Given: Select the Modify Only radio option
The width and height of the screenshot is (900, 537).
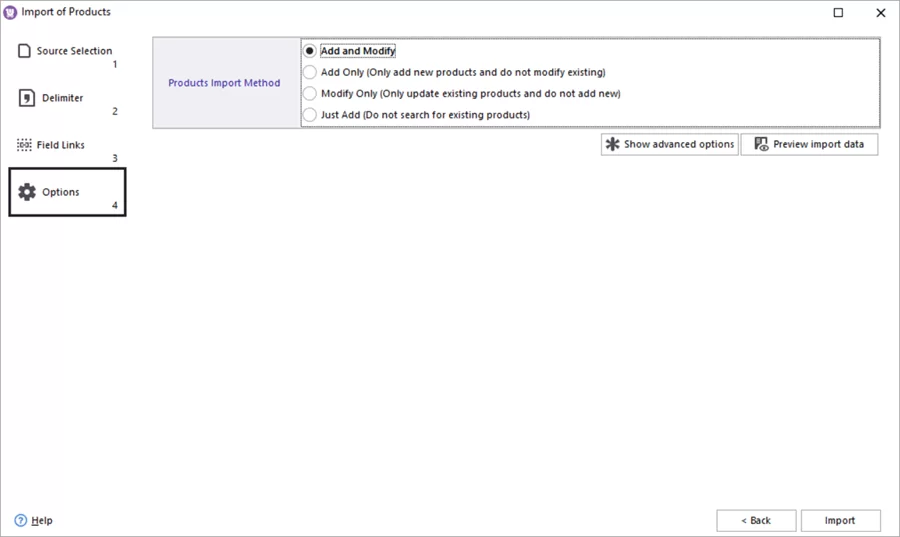Looking at the screenshot, I should [310, 93].
